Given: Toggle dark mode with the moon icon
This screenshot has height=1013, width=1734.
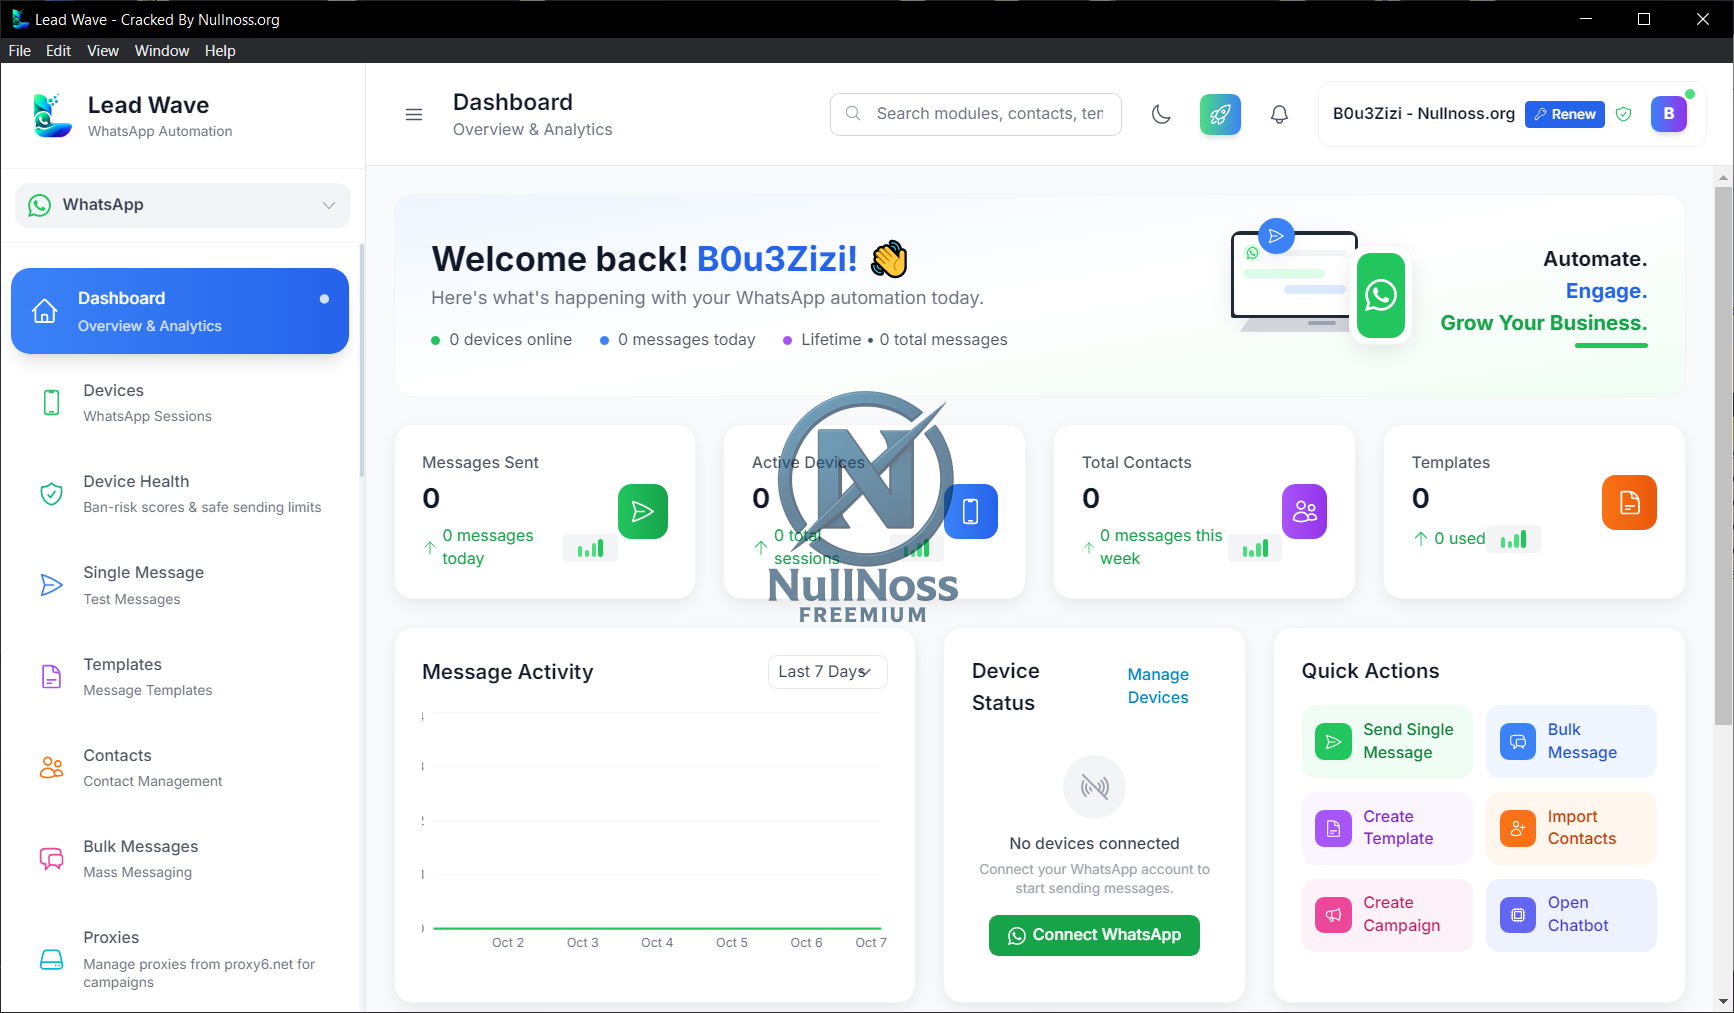Looking at the screenshot, I should [1161, 114].
